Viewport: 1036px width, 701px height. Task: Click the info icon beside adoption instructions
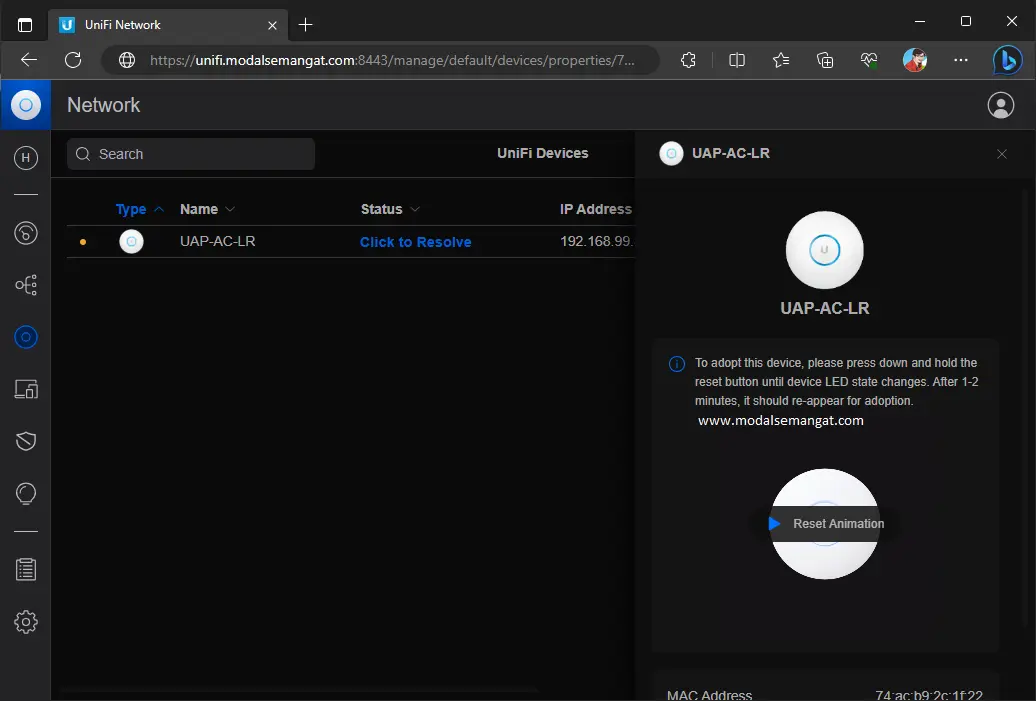pos(677,364)
